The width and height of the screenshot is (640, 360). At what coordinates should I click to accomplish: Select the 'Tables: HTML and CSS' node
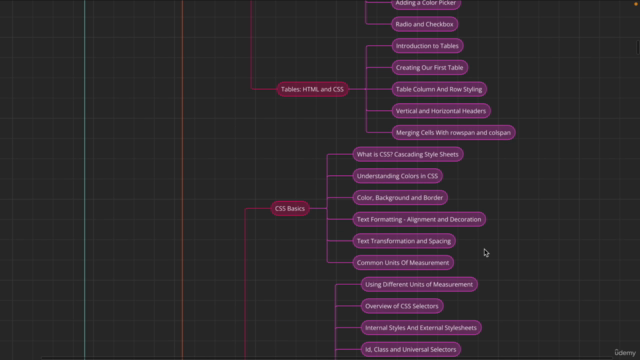coord(312,89)
